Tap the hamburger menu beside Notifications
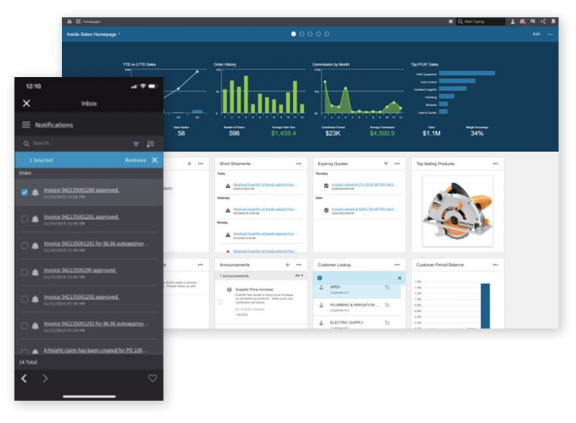Screen dimensions: 576x423 click(x=26, y=125)
